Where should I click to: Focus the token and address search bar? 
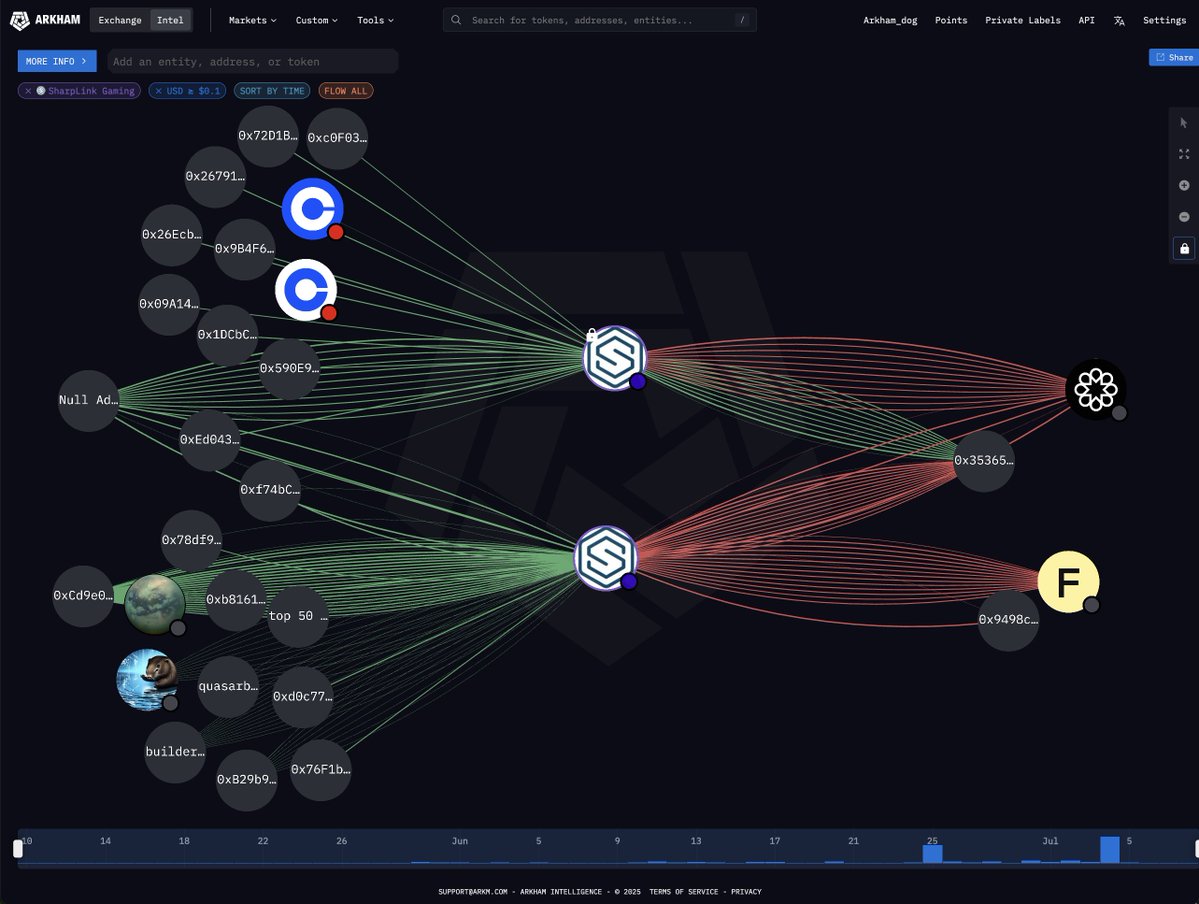click(x=600, y=20)
